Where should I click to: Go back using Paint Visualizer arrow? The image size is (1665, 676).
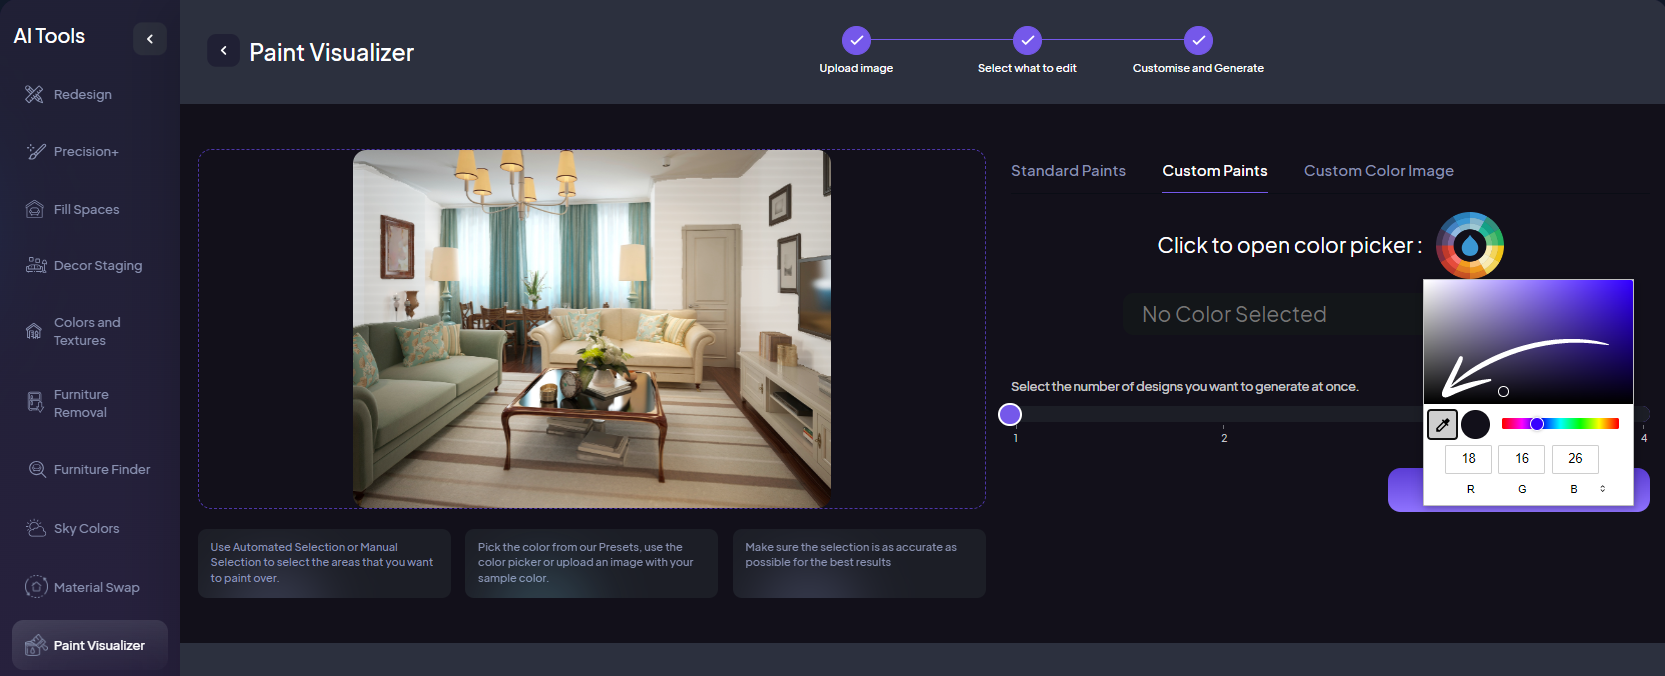coord(223,51)
